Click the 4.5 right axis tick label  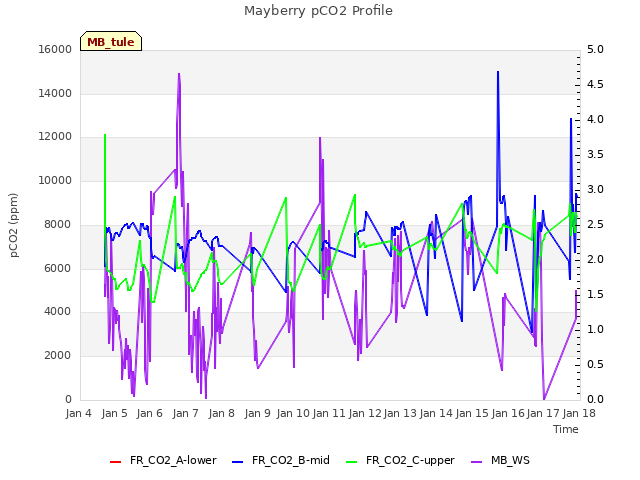coord(595,84)
